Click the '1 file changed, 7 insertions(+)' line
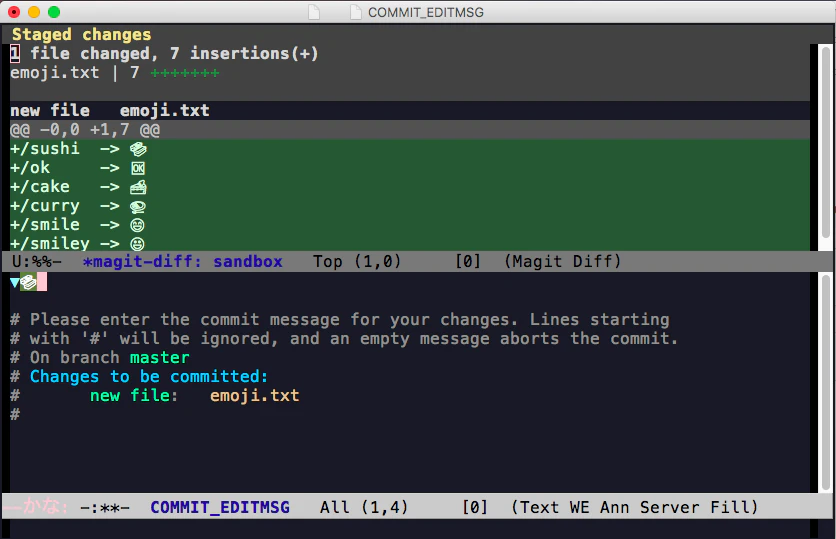Viewport: 836px width, 539px height. (164, 53)
